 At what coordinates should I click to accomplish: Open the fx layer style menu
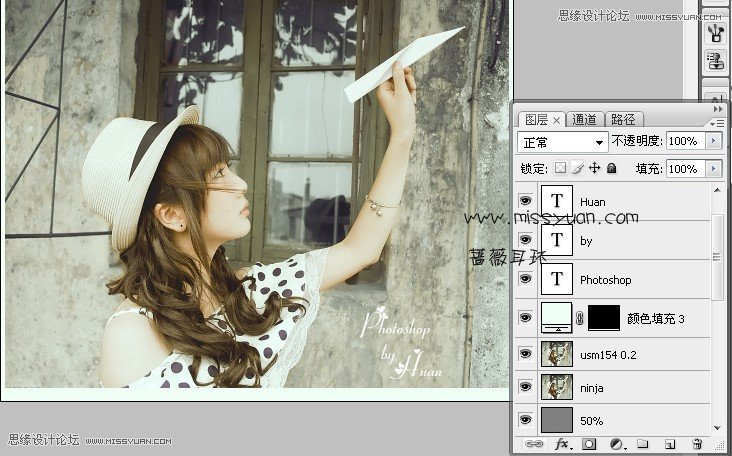[563, 444]
